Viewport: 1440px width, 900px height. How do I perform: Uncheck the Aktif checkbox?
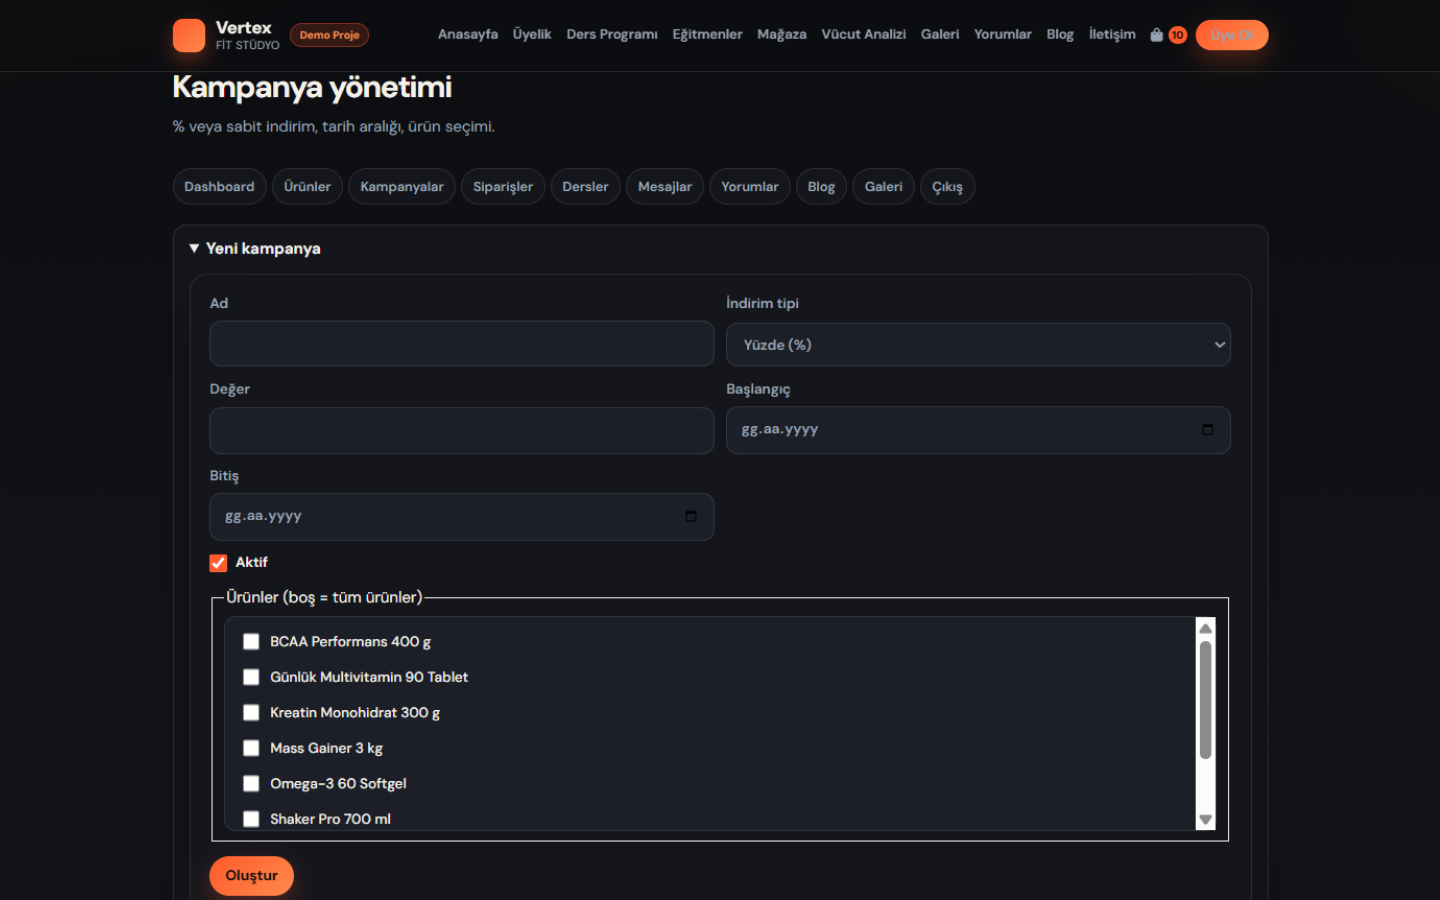[218, 563]
